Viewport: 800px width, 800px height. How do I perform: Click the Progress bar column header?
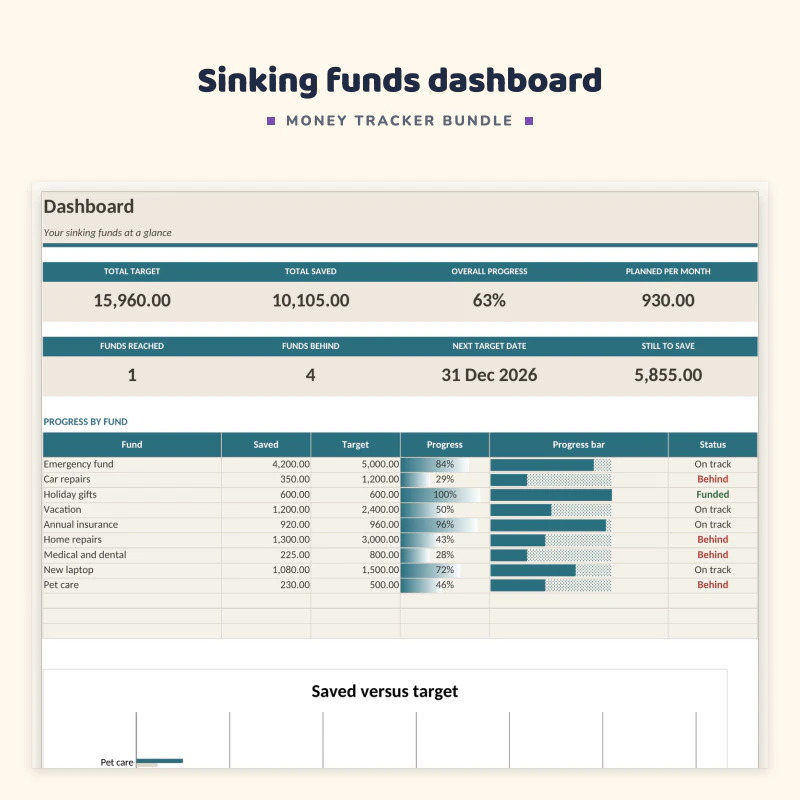point(579,445)
